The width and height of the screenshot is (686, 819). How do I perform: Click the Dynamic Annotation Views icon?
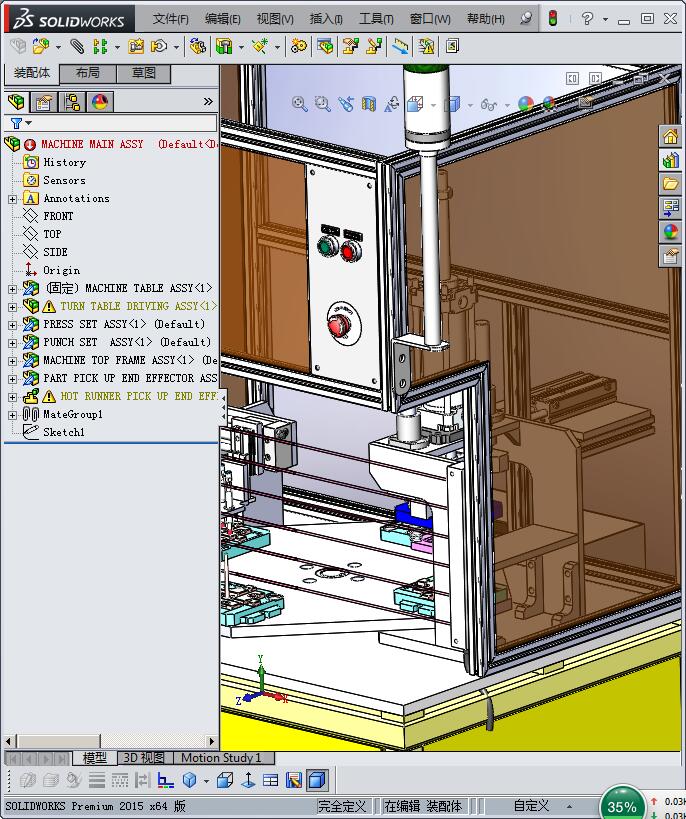click(x=392, y=104)
